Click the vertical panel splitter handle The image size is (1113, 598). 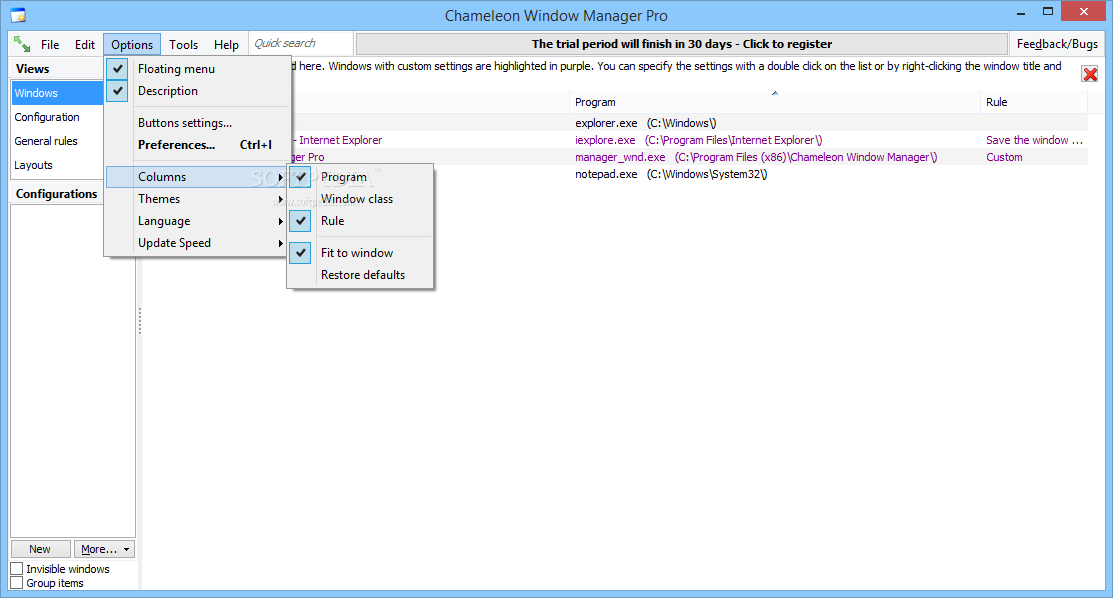[140, 320]
